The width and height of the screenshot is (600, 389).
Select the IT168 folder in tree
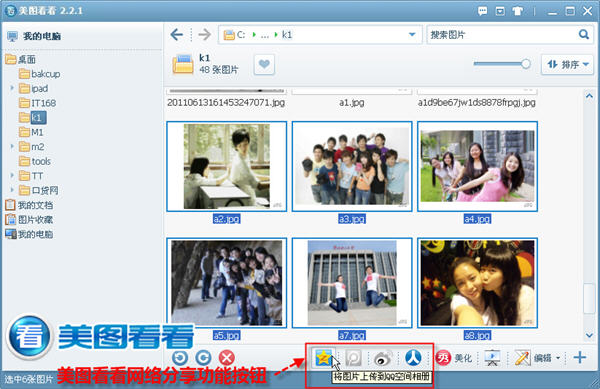[x=38, y=103]
